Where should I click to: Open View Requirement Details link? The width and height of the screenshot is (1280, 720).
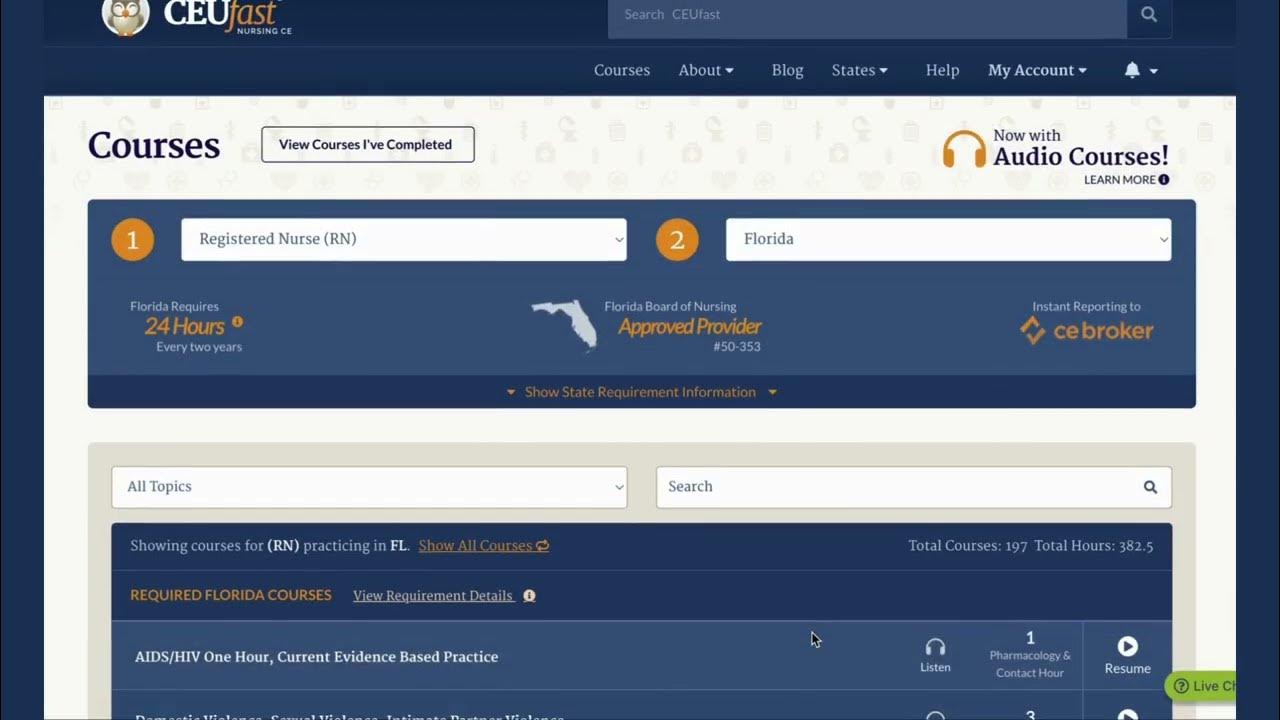point(433,596)
